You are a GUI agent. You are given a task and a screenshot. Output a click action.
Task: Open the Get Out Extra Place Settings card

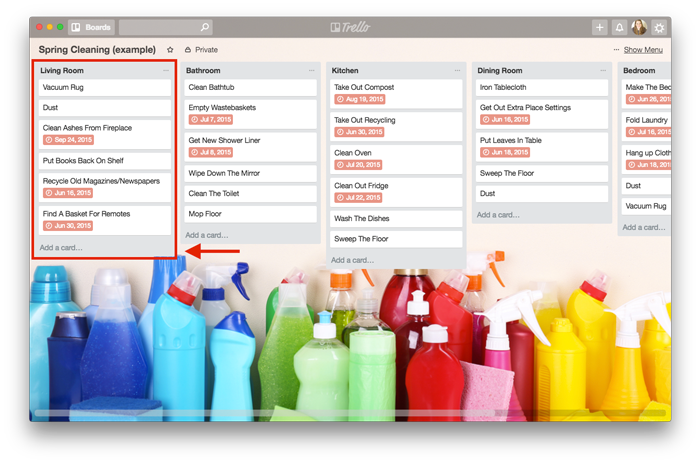[542, 114]
